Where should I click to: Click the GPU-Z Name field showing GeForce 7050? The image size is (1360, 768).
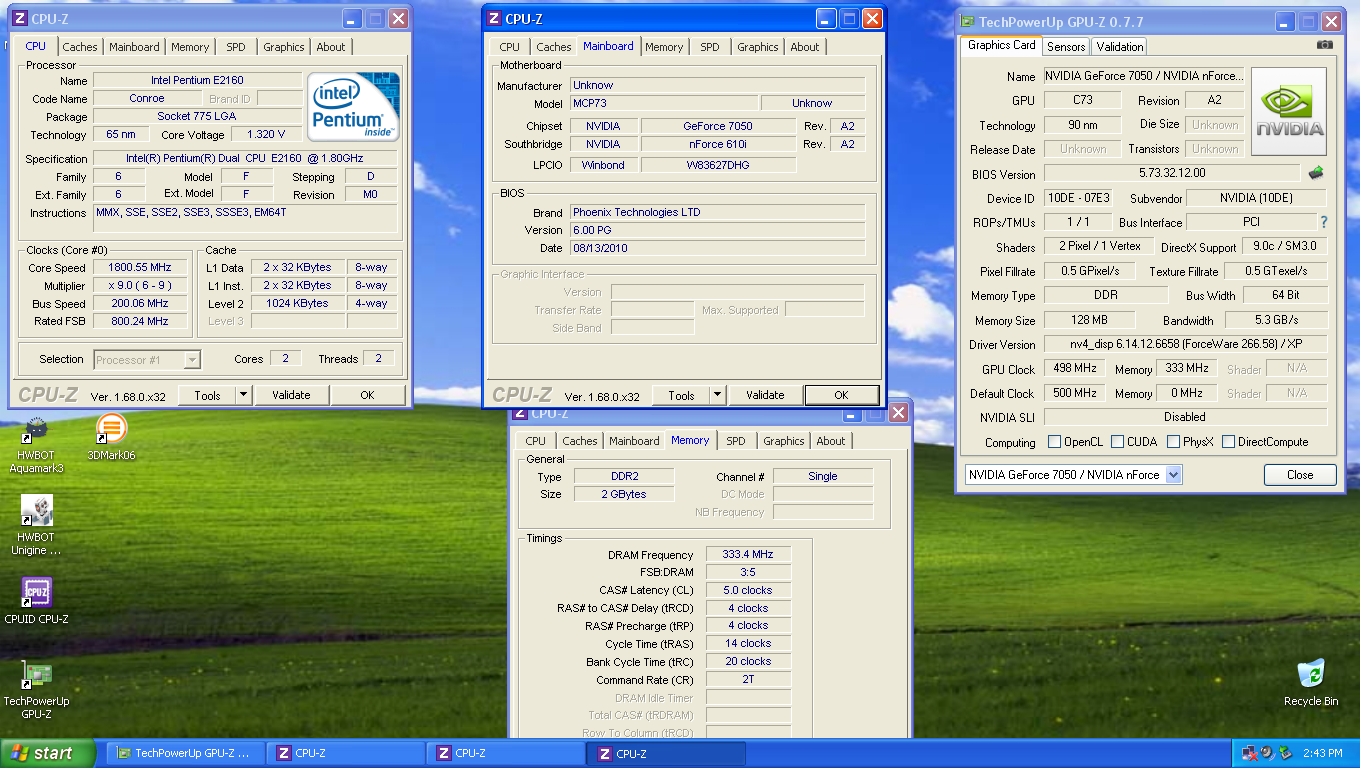1144,76
